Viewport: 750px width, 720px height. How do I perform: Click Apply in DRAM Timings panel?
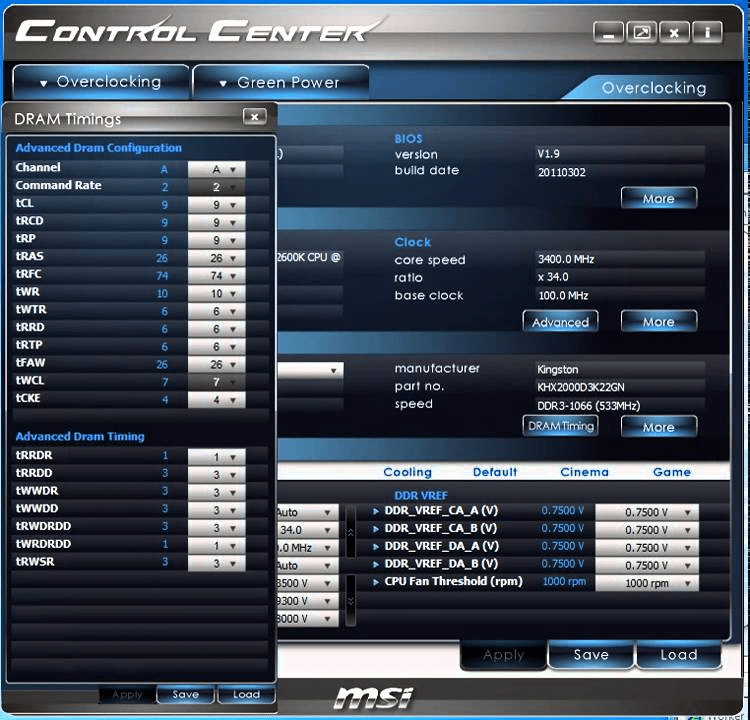(127, 694)
